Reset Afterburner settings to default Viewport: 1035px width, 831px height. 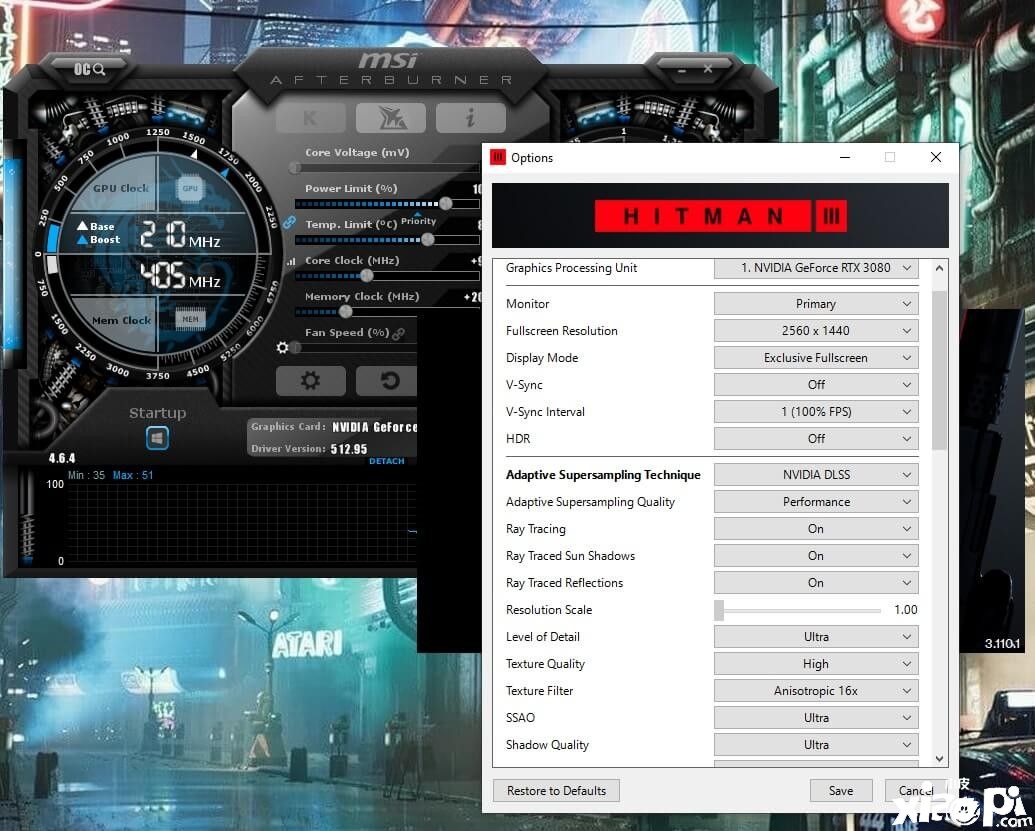click(x=389, y=381)
